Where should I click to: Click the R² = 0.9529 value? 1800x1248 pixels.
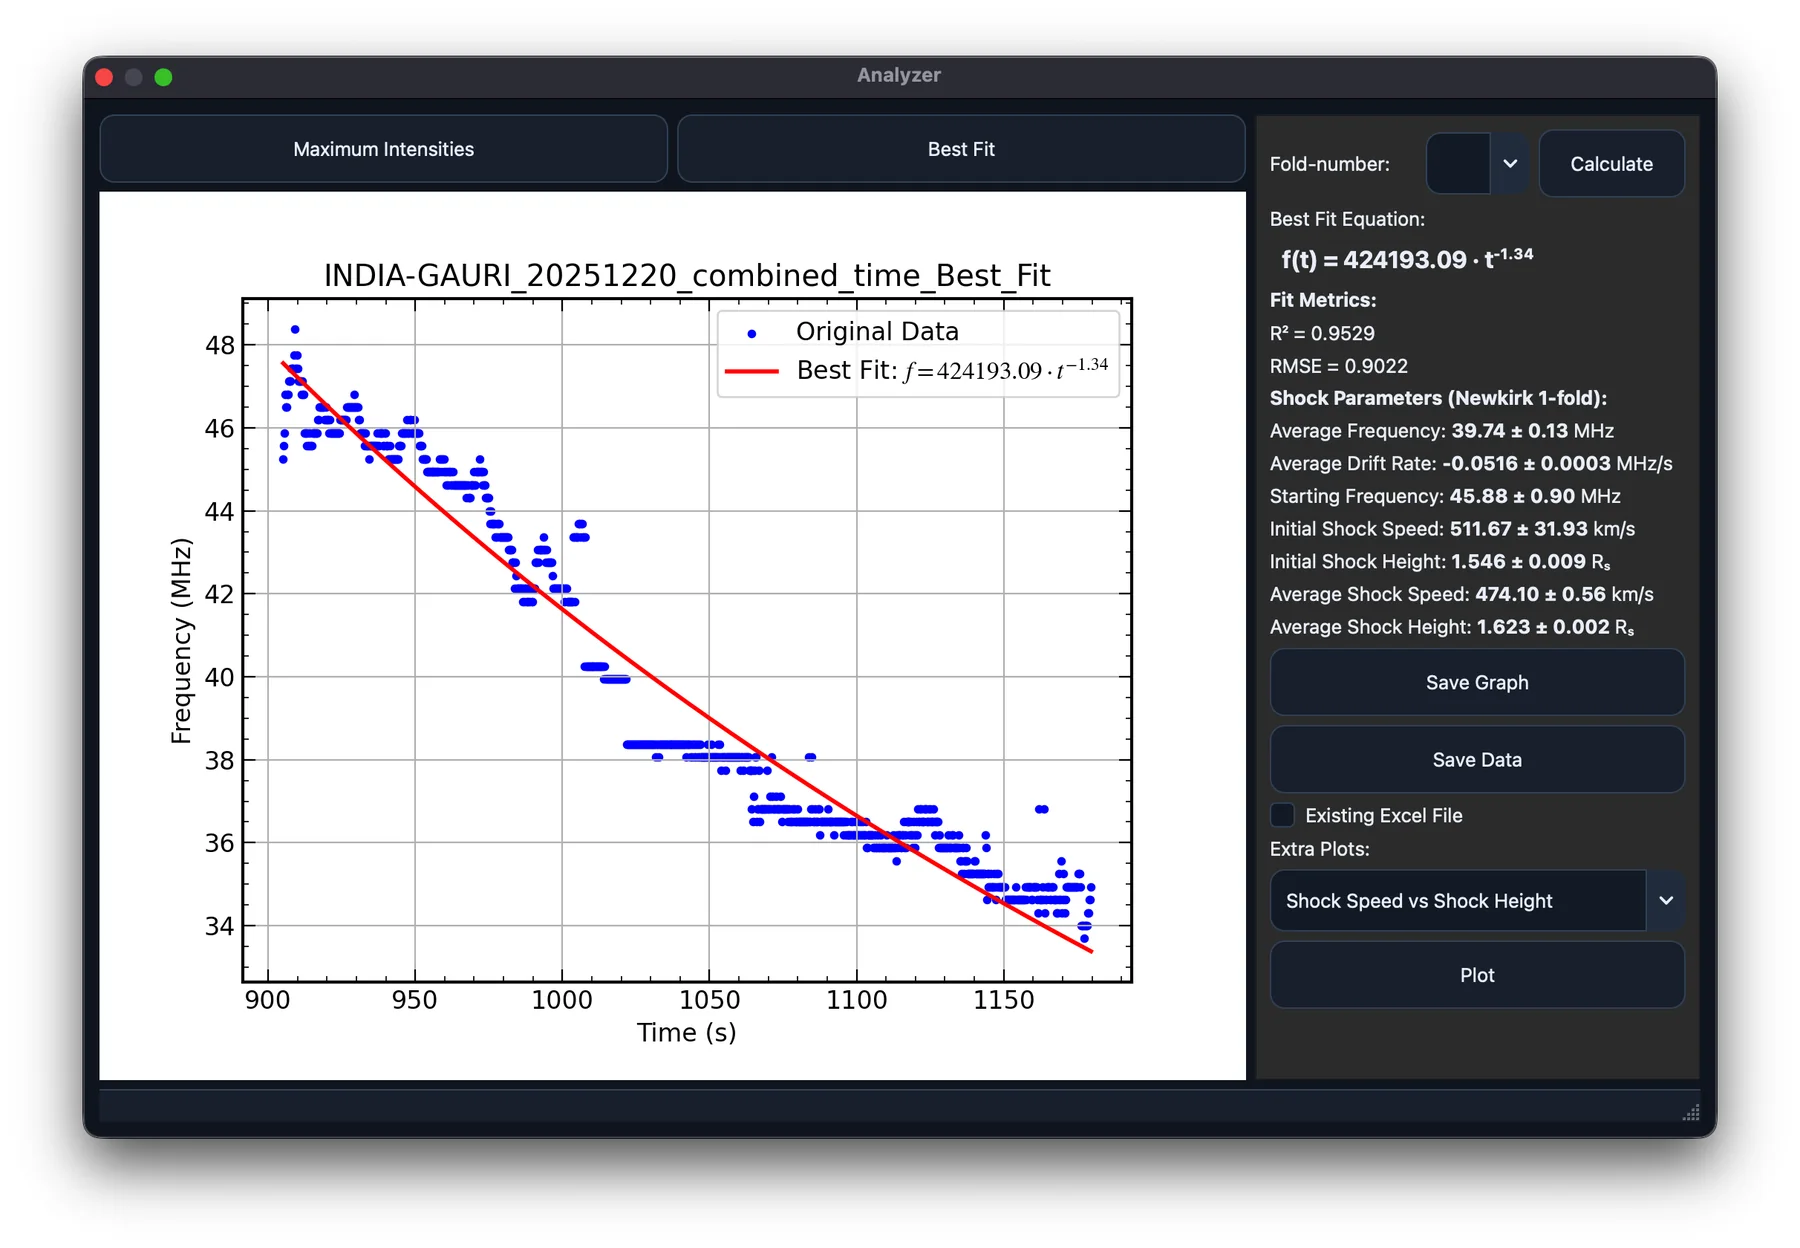tap(1322, 333)
